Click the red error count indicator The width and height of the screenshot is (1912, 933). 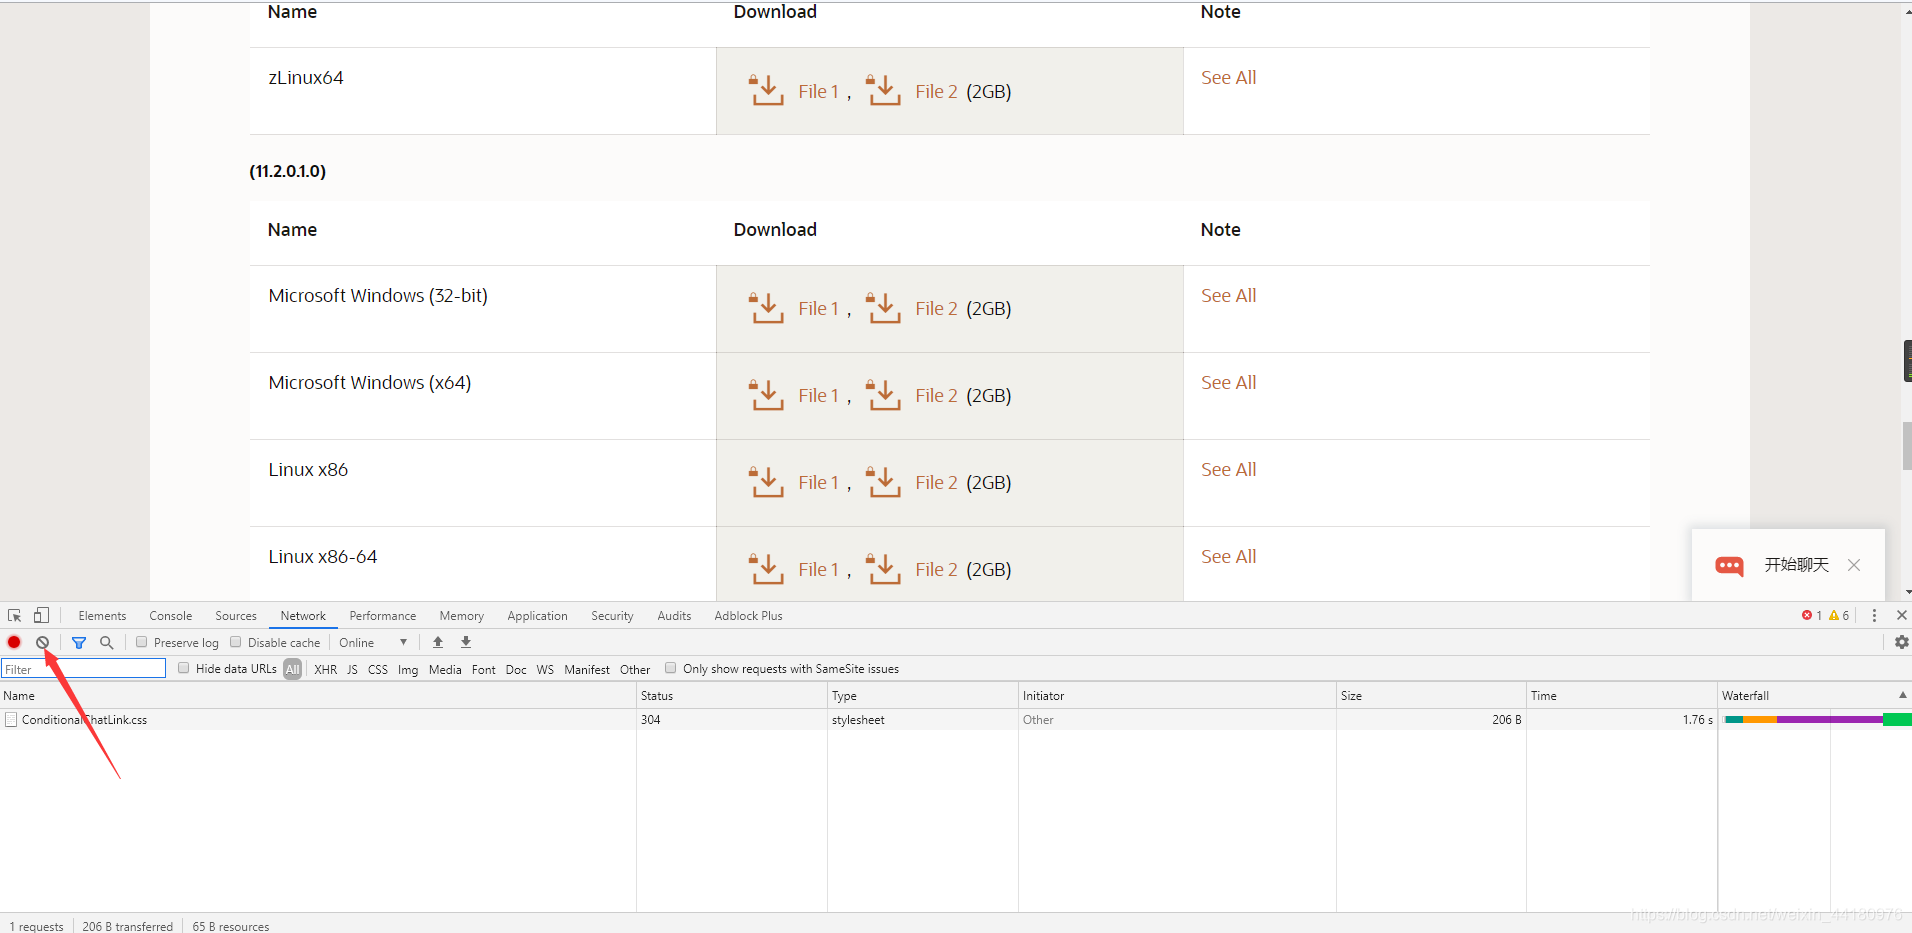pyautogui.click(x=1812, y=616)
